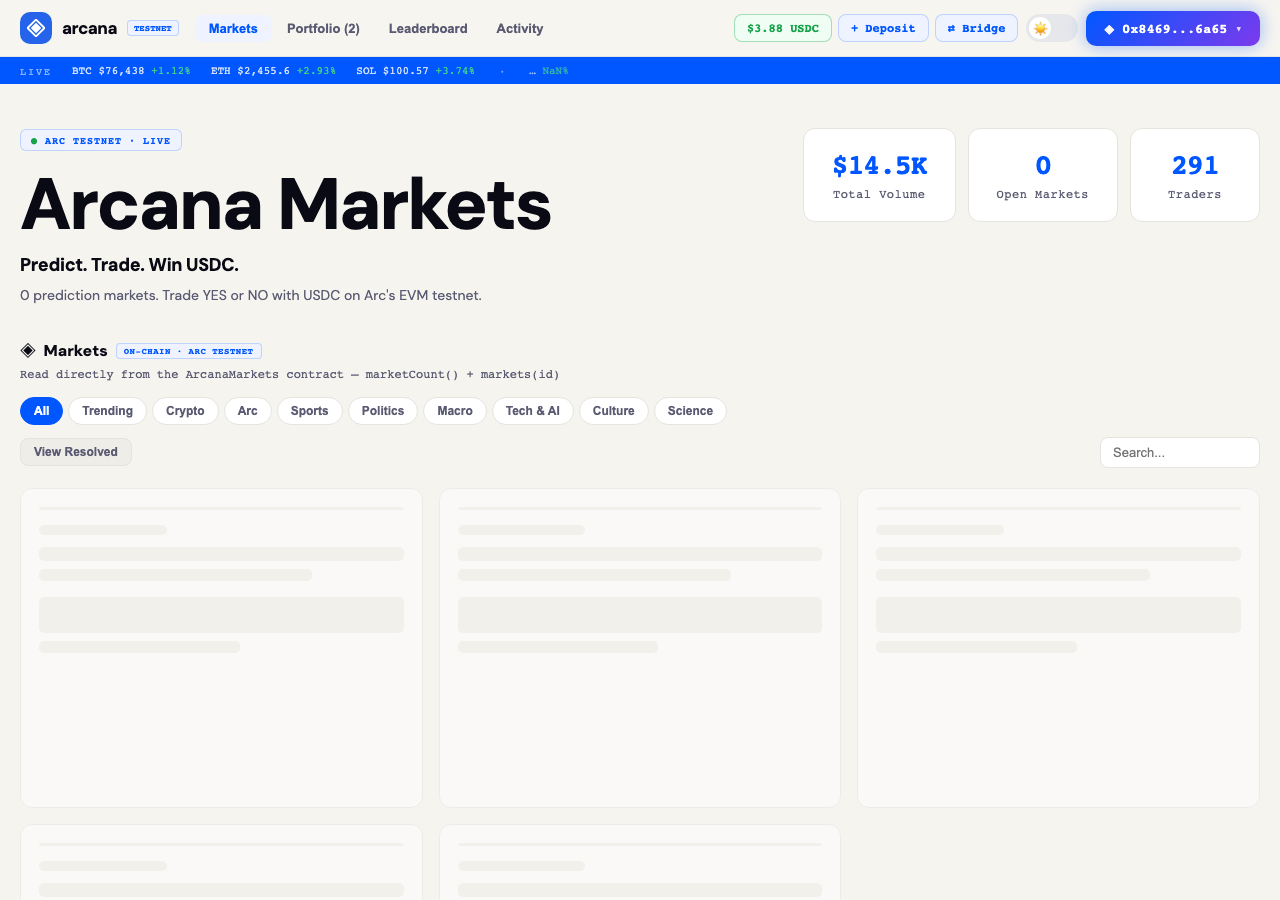Click the Arcana Markets headline

coord(286,204)
